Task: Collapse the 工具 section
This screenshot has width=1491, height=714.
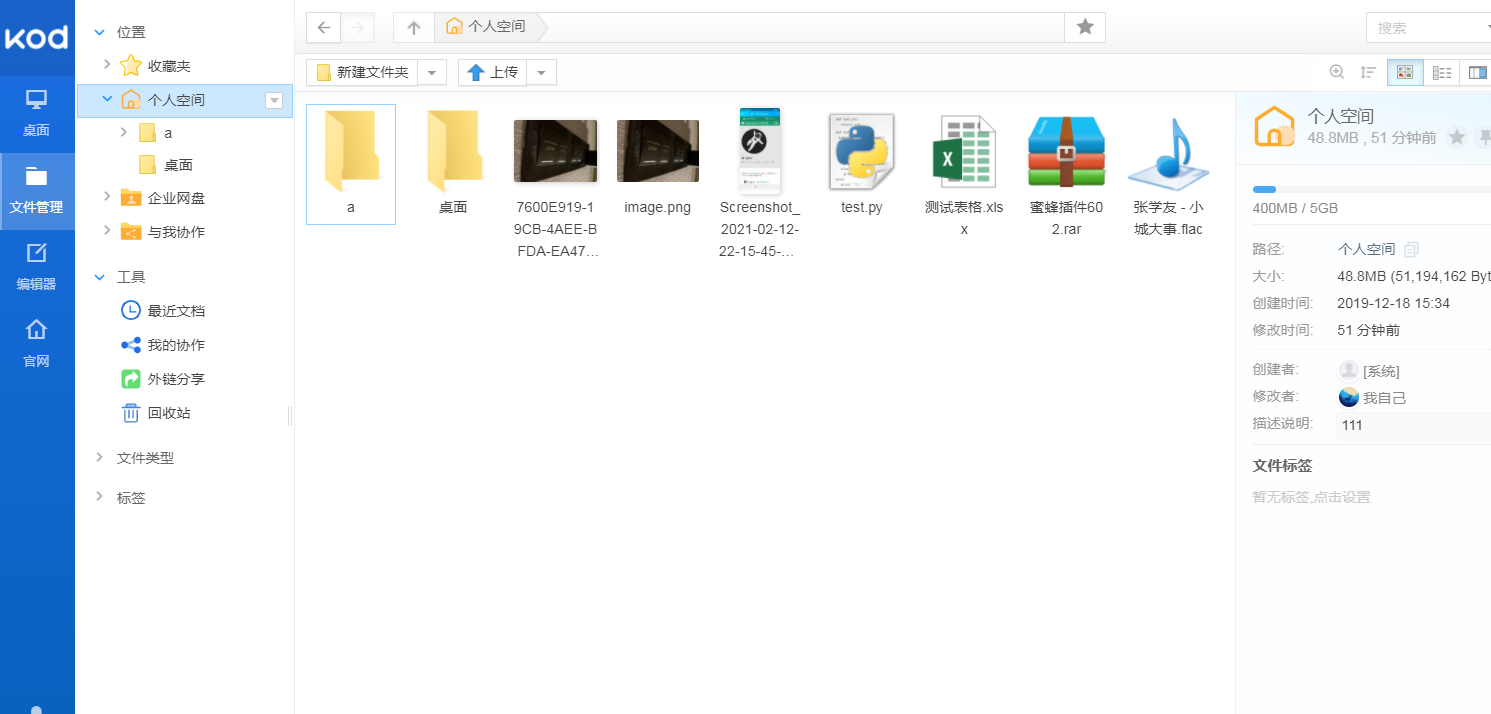Action: (x=99, y=277)
